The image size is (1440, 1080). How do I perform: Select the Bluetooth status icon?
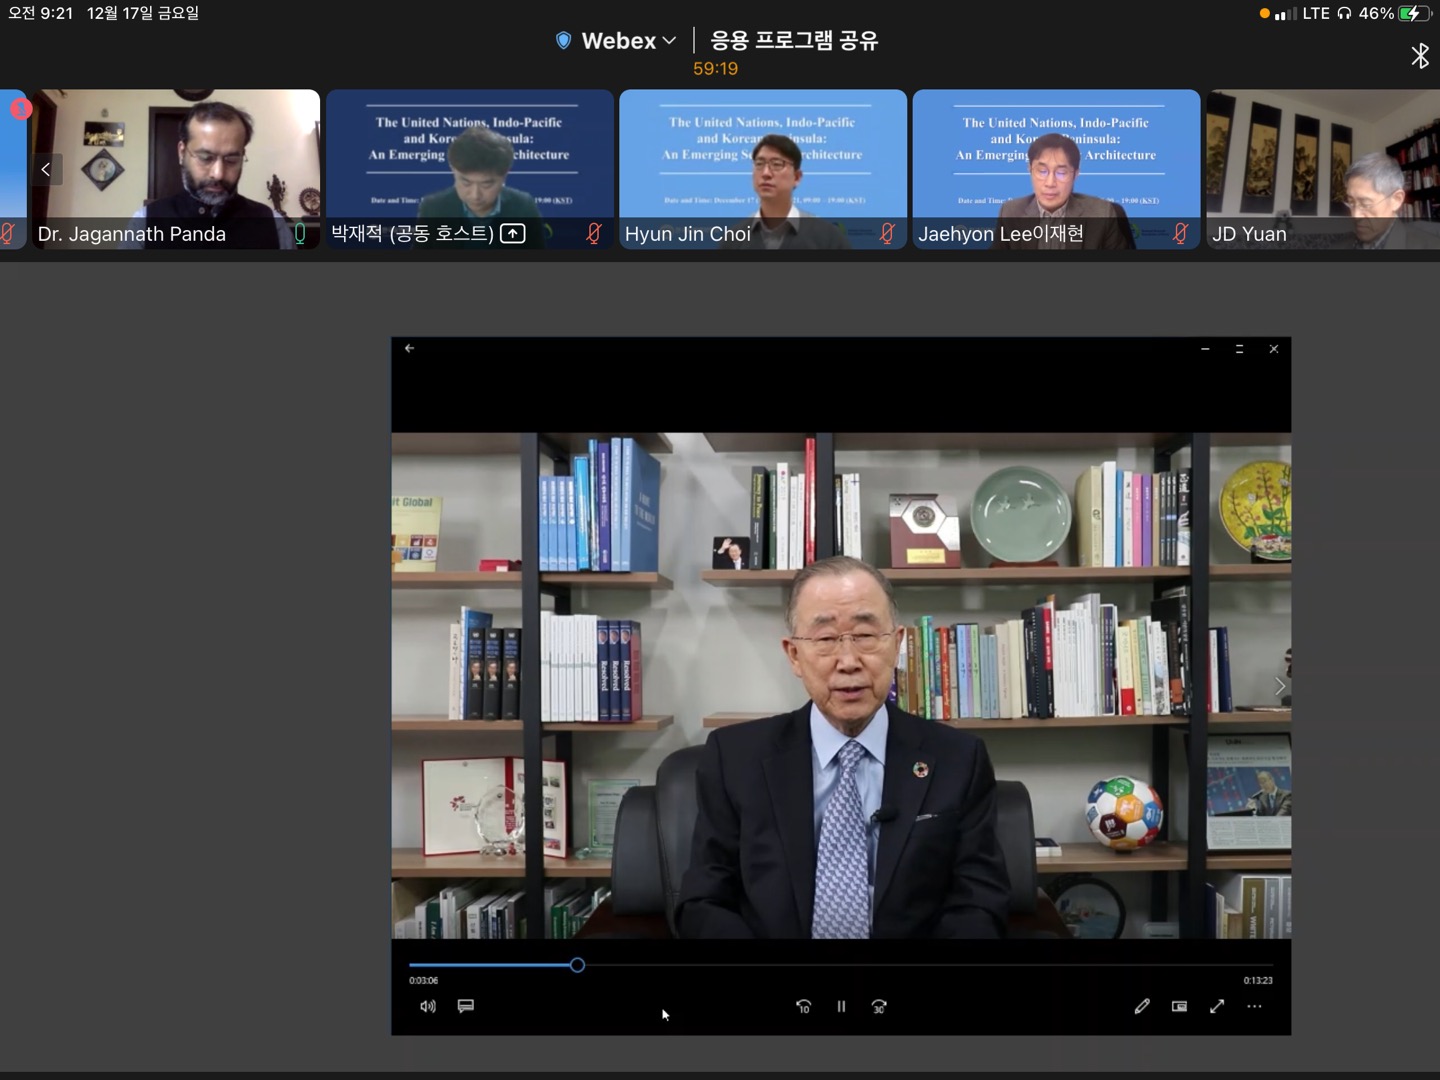point(1421,57)
